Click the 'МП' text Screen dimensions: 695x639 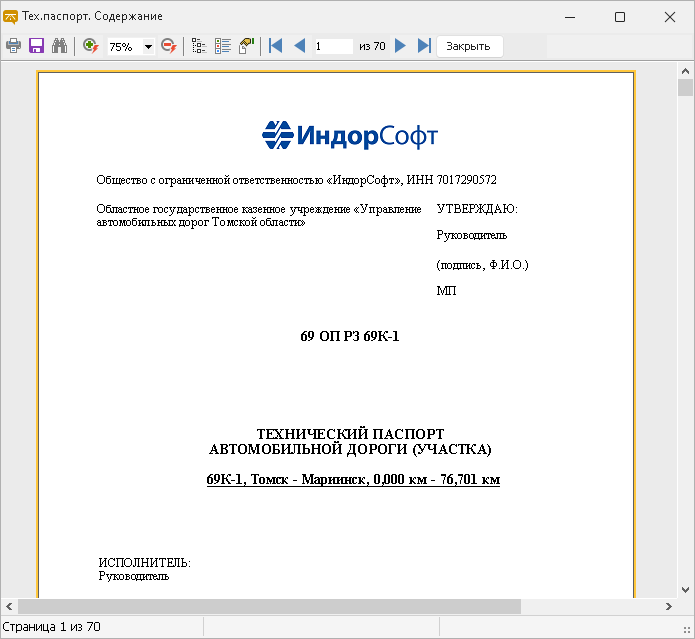(x=446, y=291)
